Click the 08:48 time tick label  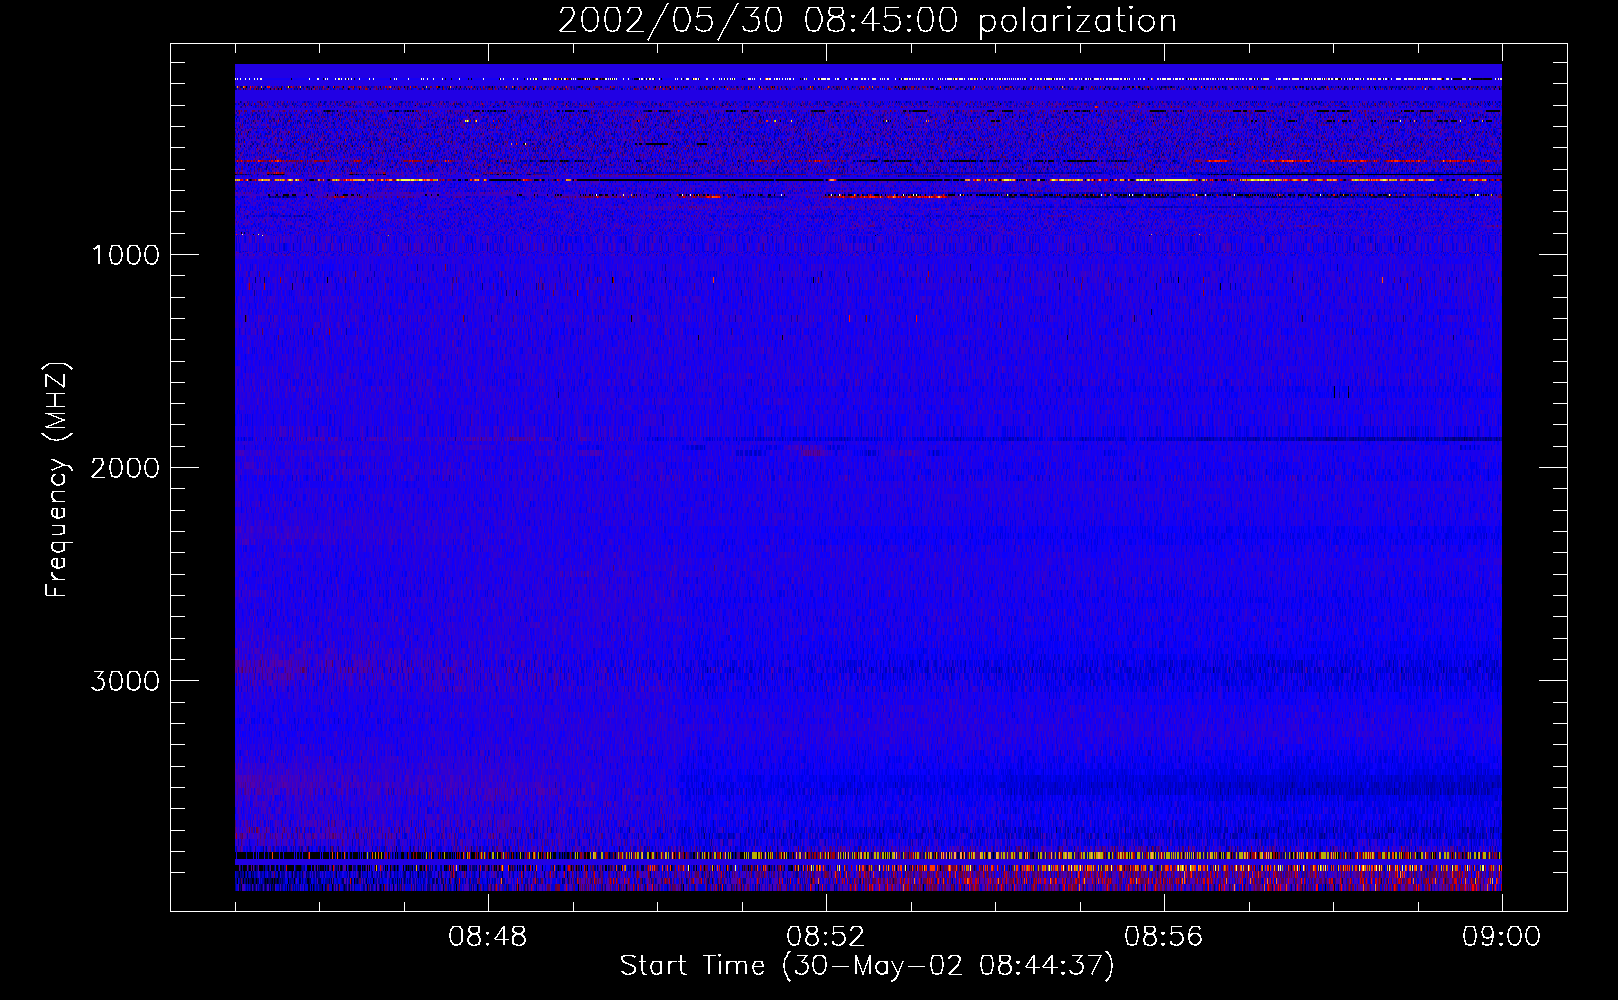[x=487, y=937]
